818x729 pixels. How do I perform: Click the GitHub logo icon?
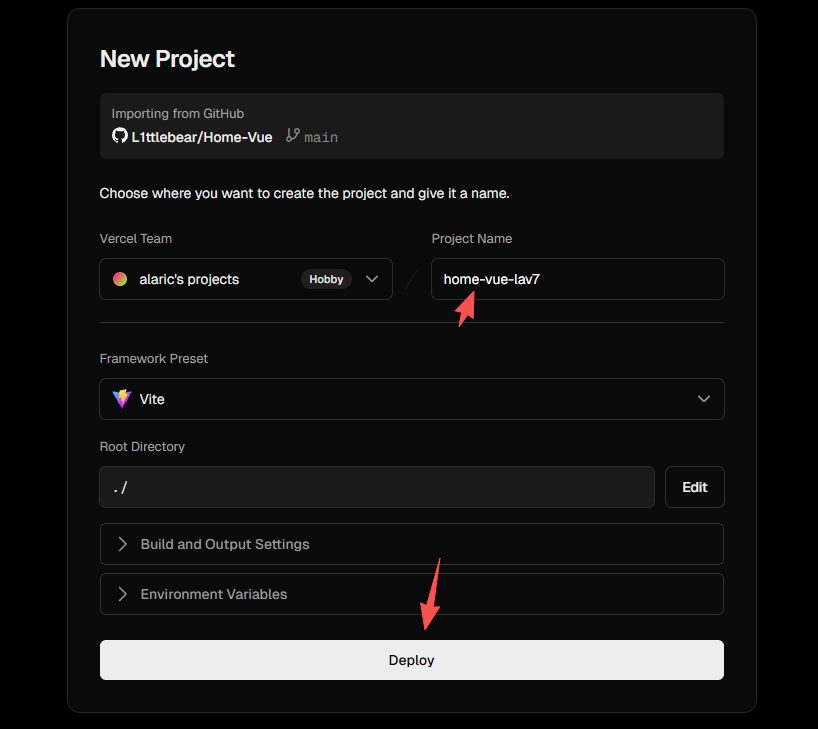(x=120, y=136)
